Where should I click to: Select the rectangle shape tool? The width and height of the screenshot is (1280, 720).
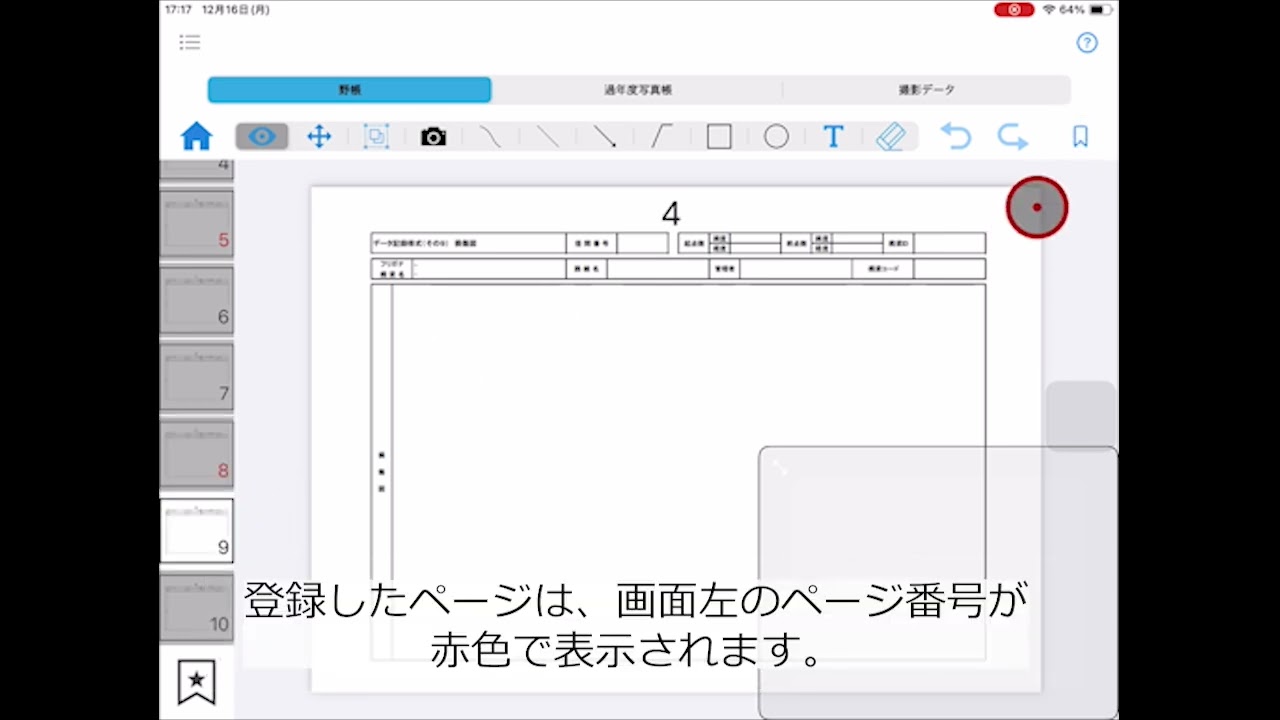point(719,137)
